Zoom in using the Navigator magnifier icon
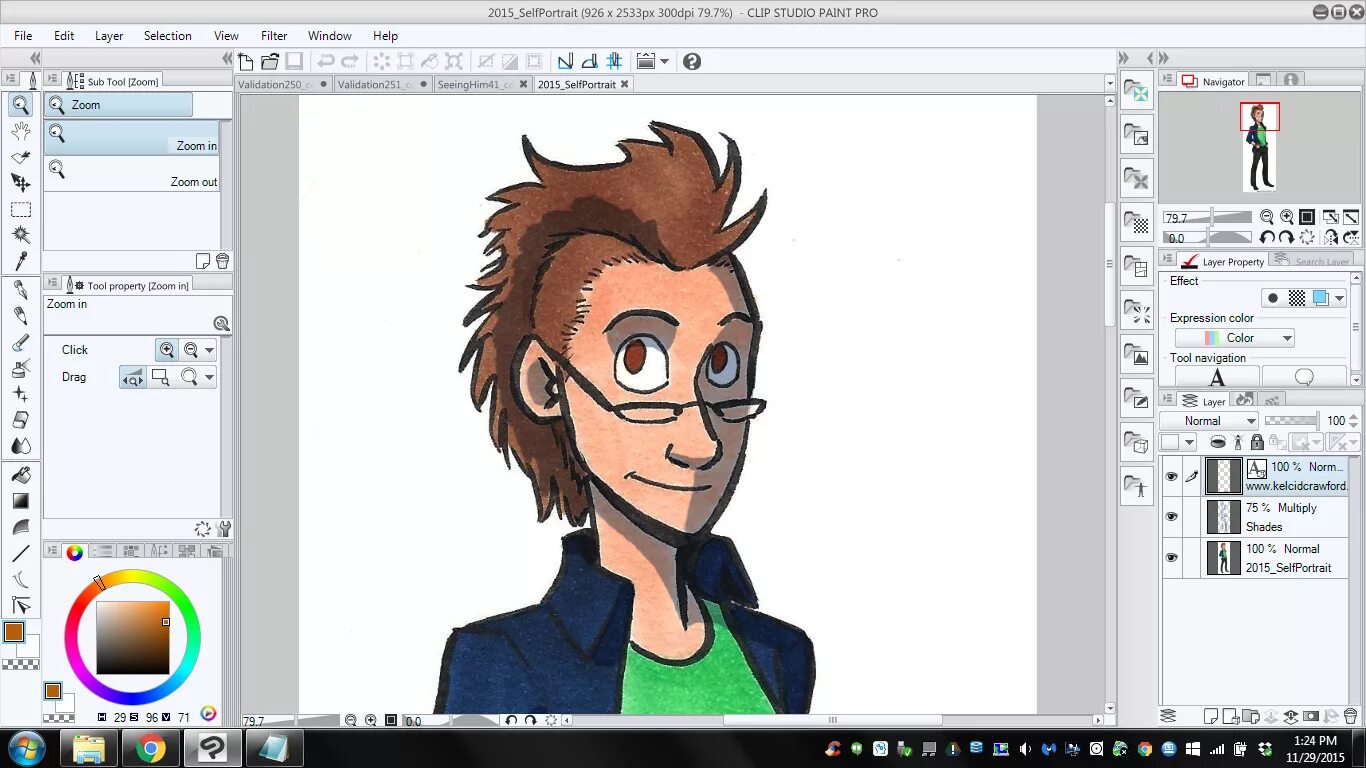The height and width of the screenshot is (768, 1366). pos(1286,216)
